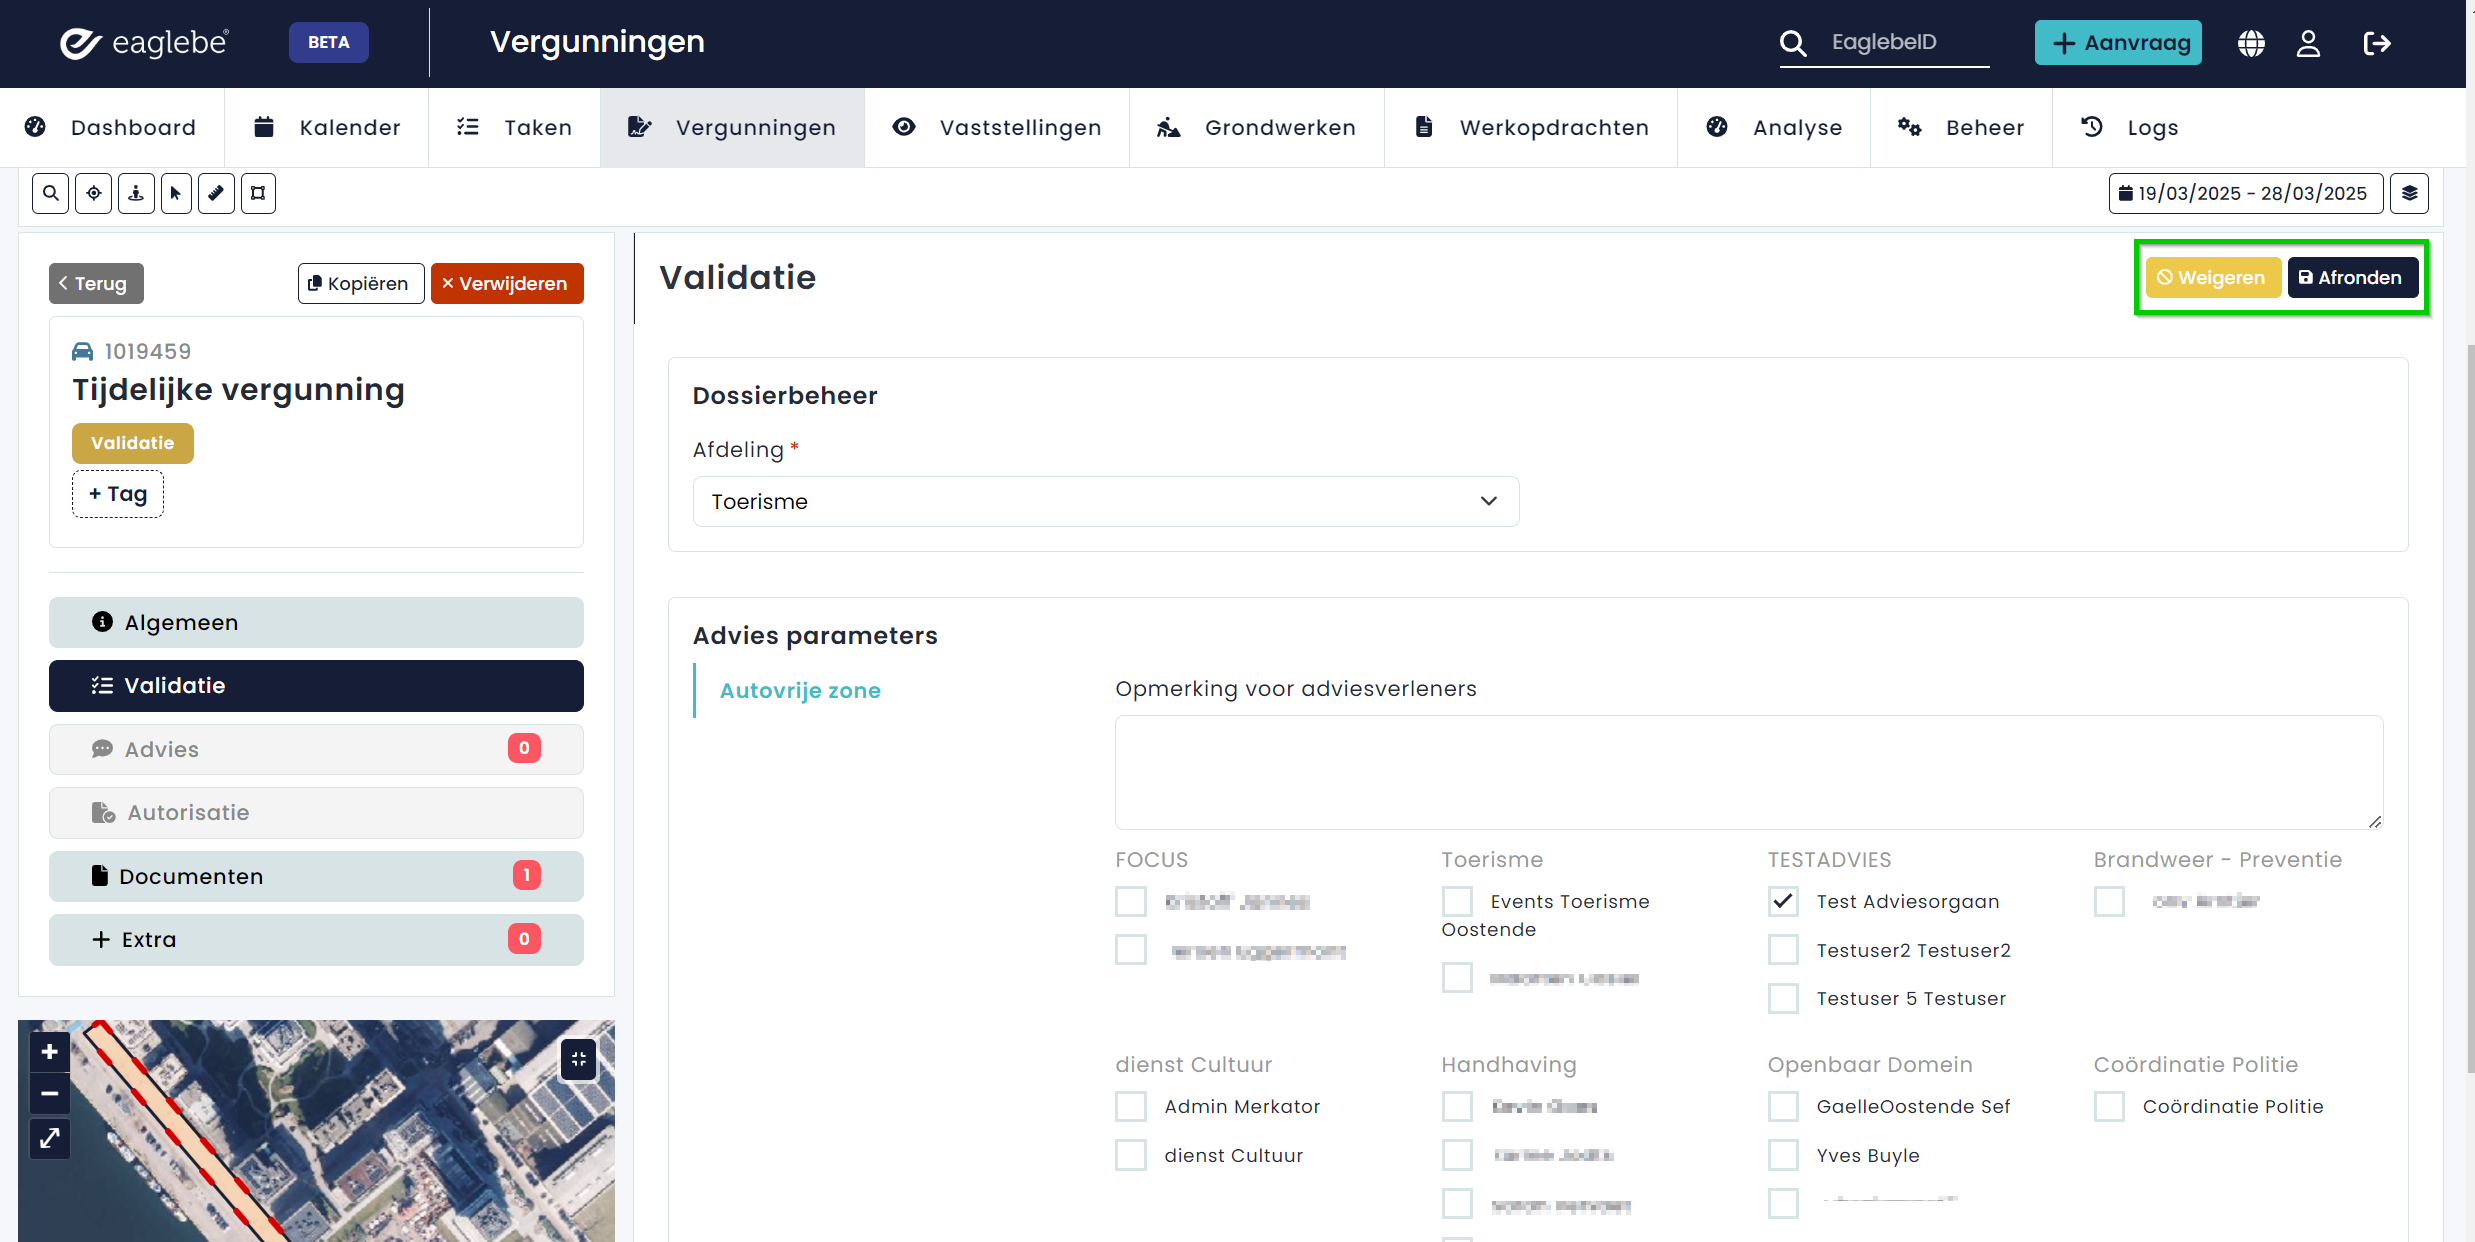
Task: Switch to the Documenten section
Action: tap(316, 876)
